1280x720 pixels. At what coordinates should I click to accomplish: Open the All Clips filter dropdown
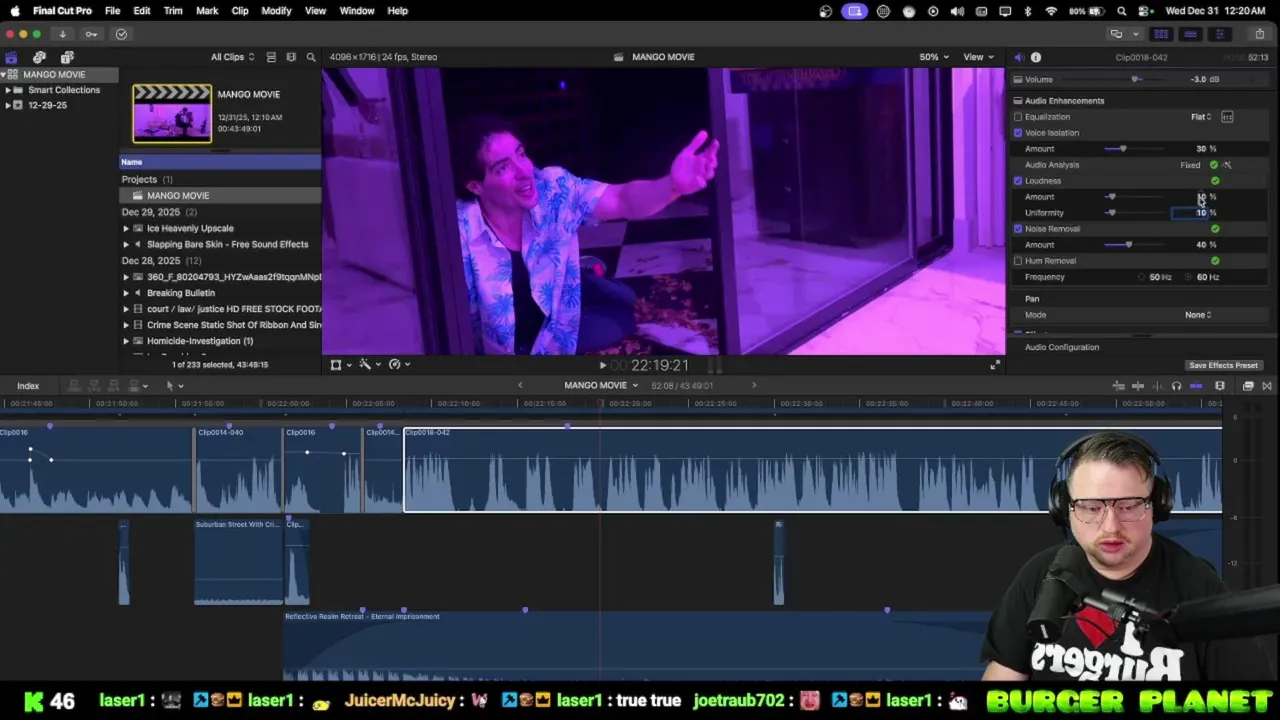tap(232, 57)
